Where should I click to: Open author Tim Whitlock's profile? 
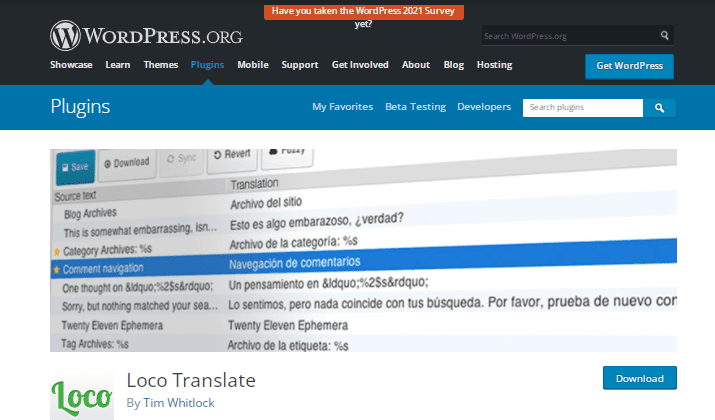[x=179, y=403]
